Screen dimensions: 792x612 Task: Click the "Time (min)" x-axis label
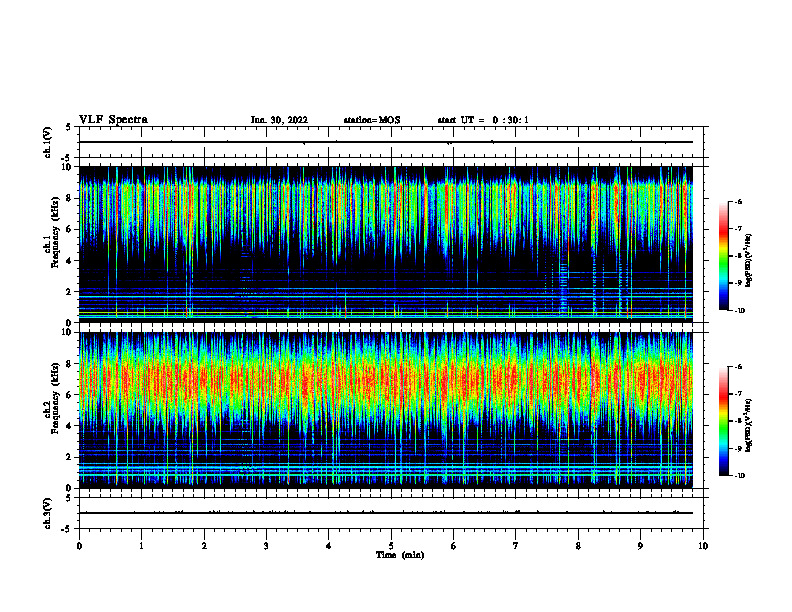400,555
